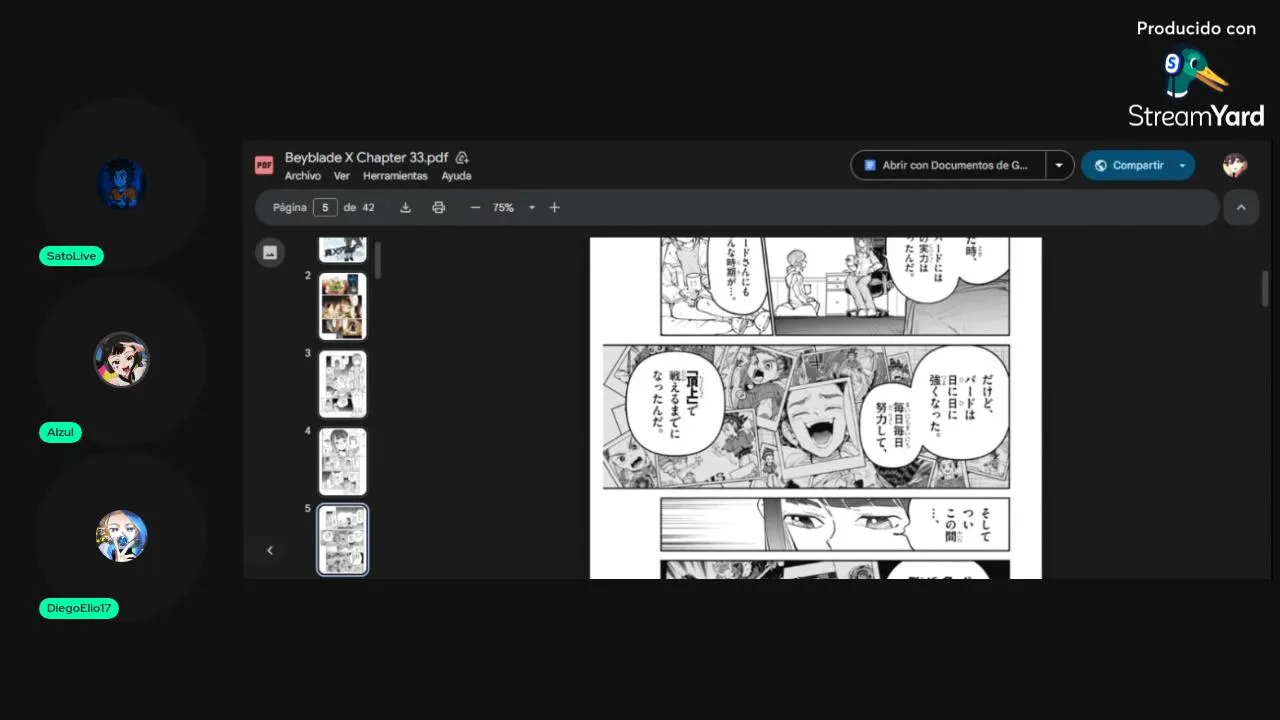
Task: Click the DiegoElio17 name label
Action: [x=79, y=608]
